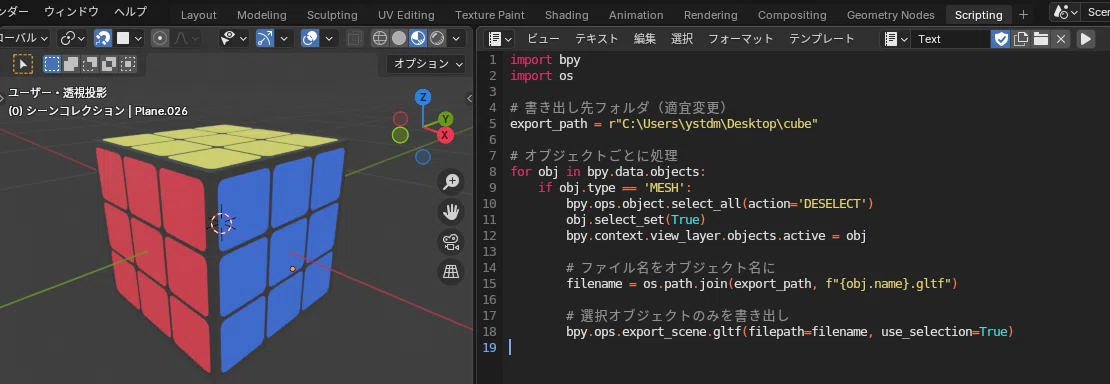Click the negative Y axis circle gizmo
Viewport: 1110px width, 384px height.
coord(400,135)
